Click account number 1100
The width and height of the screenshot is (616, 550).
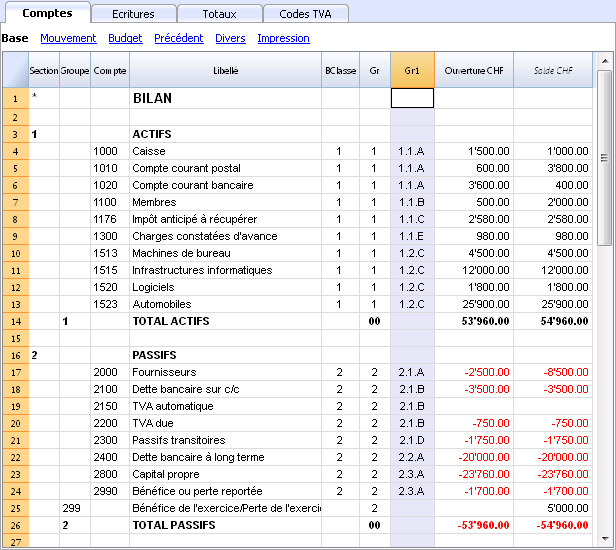tap(105, 202)
